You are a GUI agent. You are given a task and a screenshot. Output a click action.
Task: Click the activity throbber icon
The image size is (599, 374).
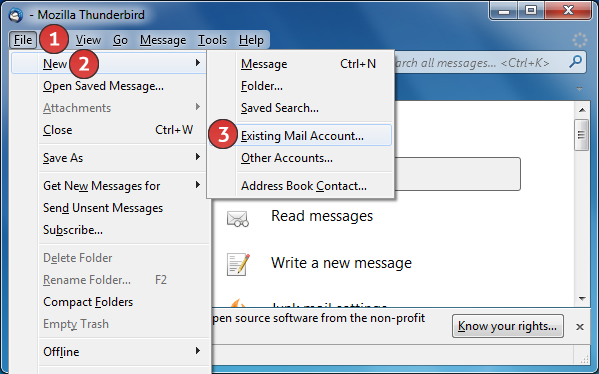click(580, 40)
